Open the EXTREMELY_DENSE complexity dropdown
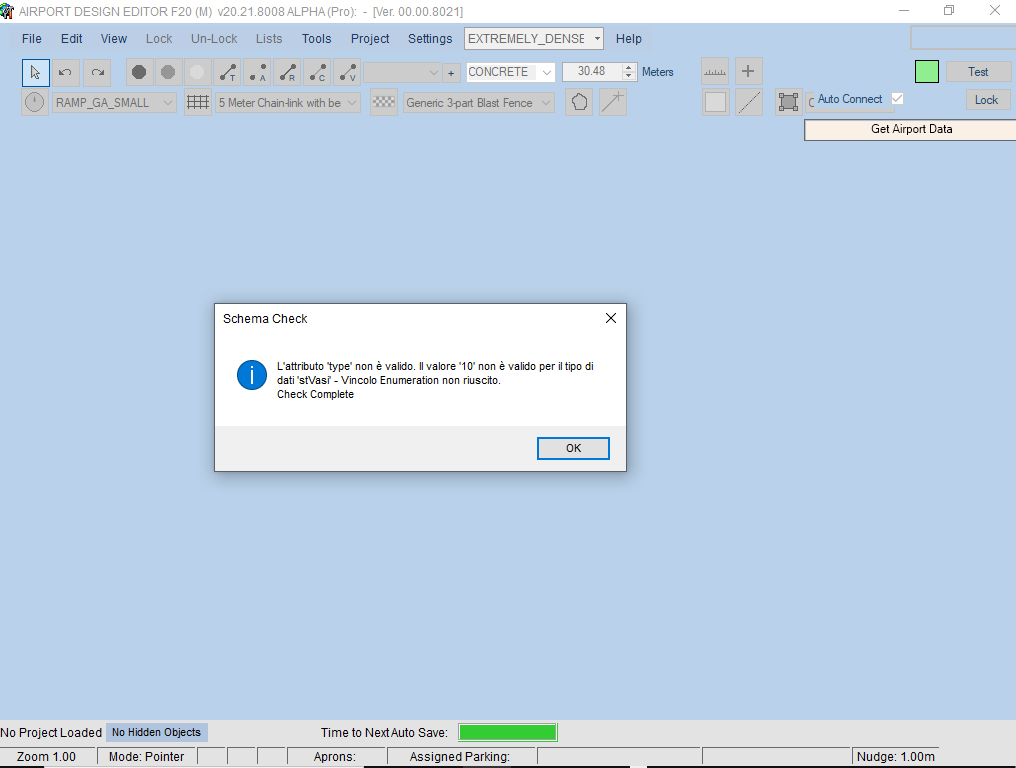1016x768 pixels. (534, 39)
